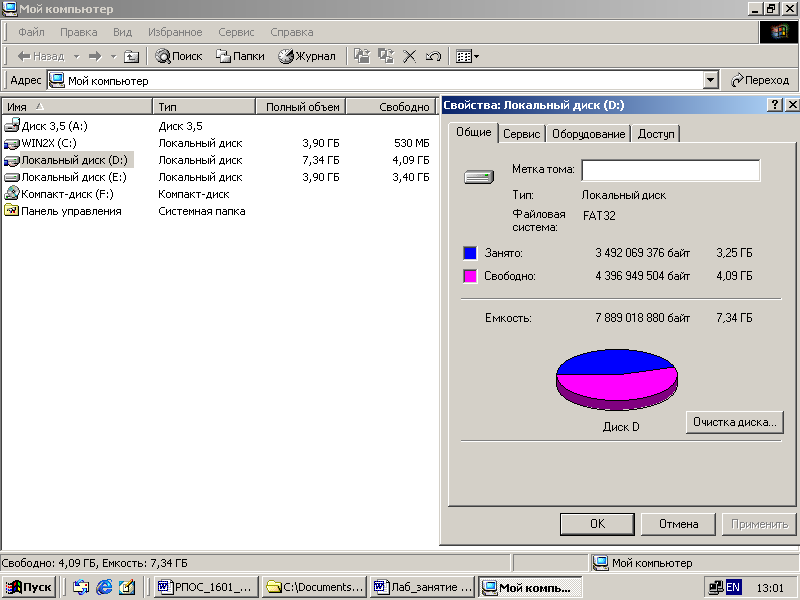
Task: Select the WIN2X (C:) drive icon
Action: click(12, 143)
